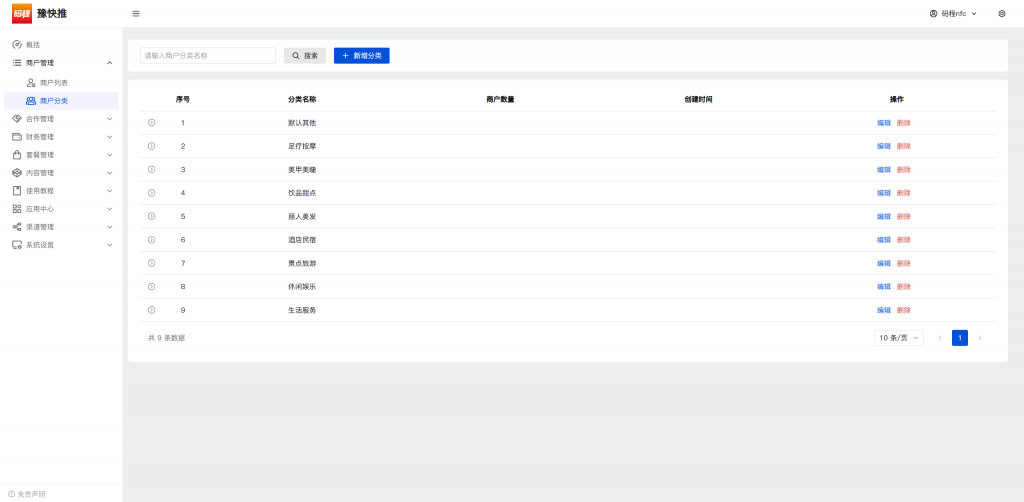
Task: Click the hamburger menu collapse icon
Action: point(136,14)
